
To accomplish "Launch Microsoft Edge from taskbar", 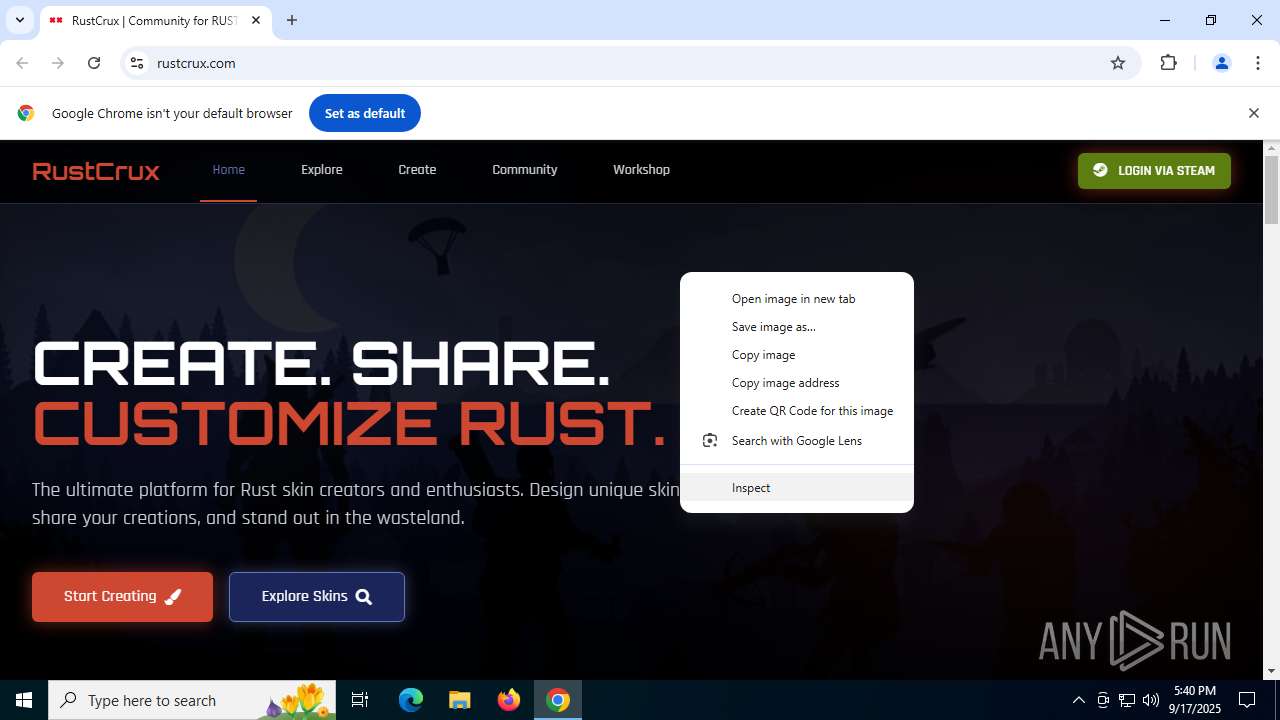I will click(x=411, y=700).
